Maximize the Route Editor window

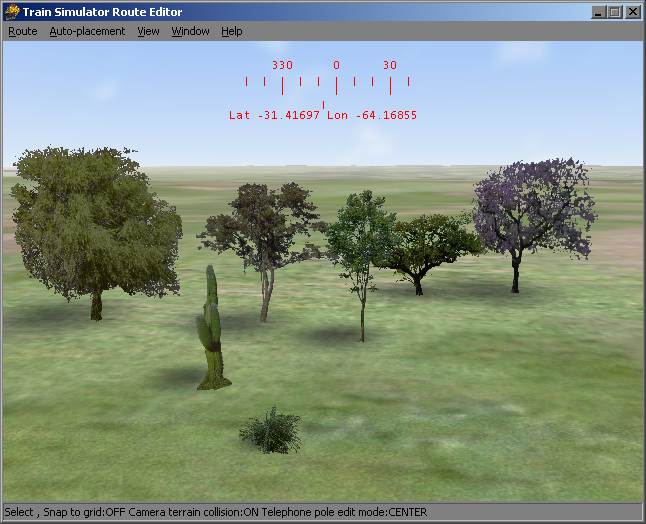615,12
